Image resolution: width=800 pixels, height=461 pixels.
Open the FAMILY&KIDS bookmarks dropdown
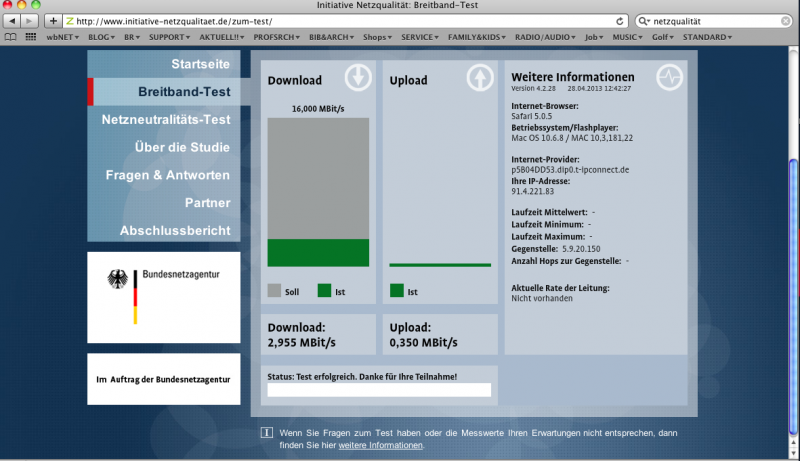tap(477, 37)
